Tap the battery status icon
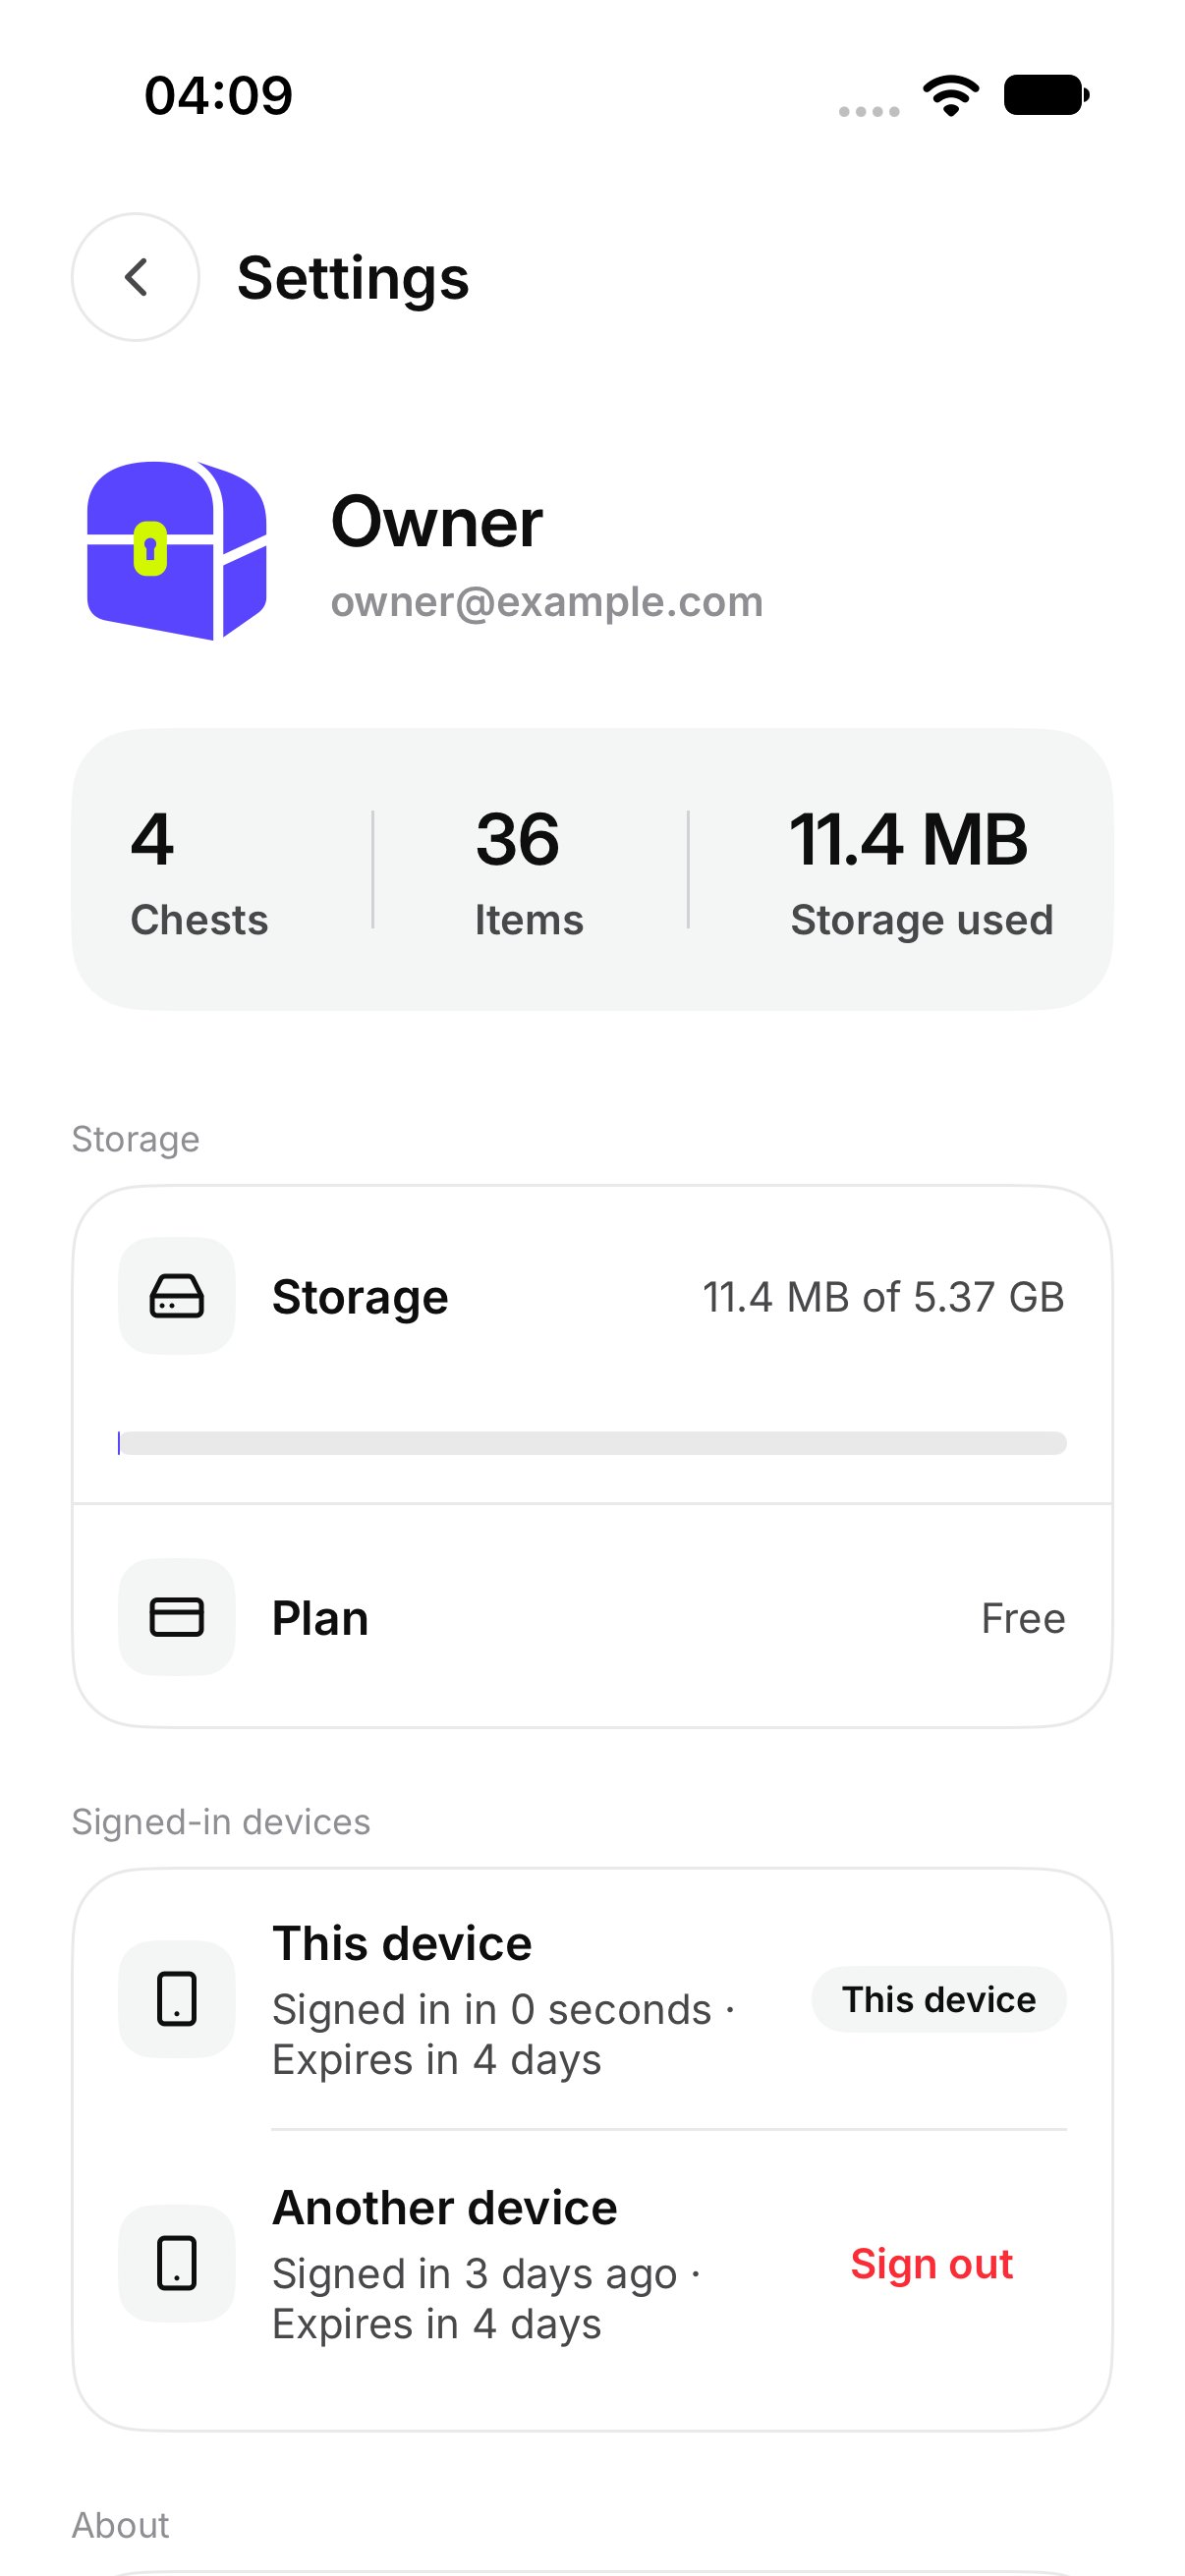 tap(1046, 95)
